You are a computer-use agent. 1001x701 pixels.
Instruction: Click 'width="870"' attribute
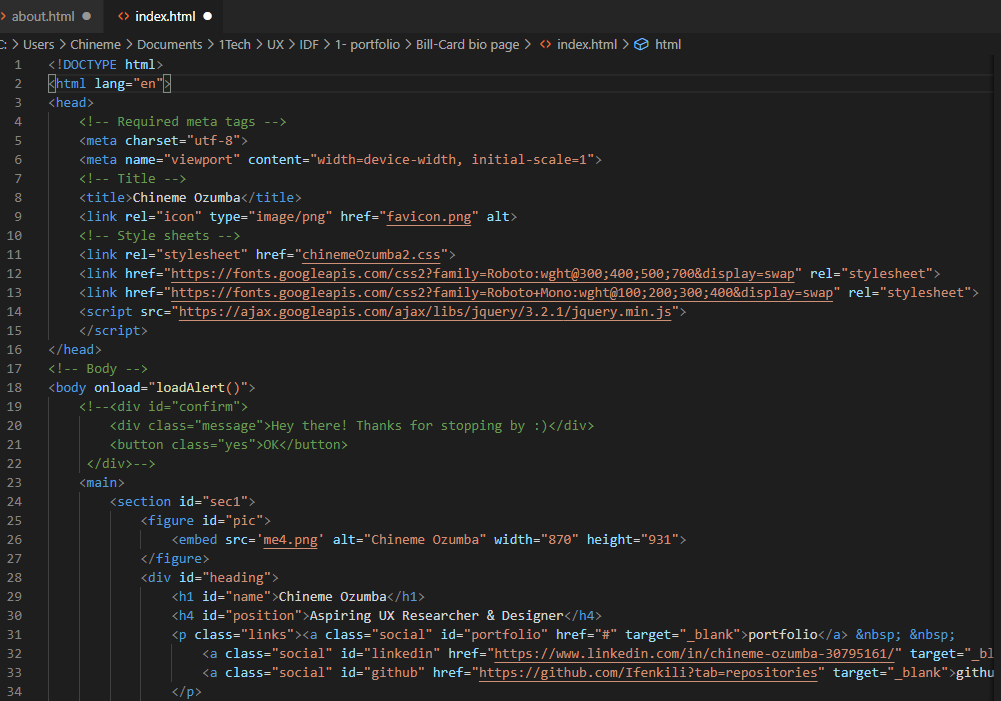[536, 539]
